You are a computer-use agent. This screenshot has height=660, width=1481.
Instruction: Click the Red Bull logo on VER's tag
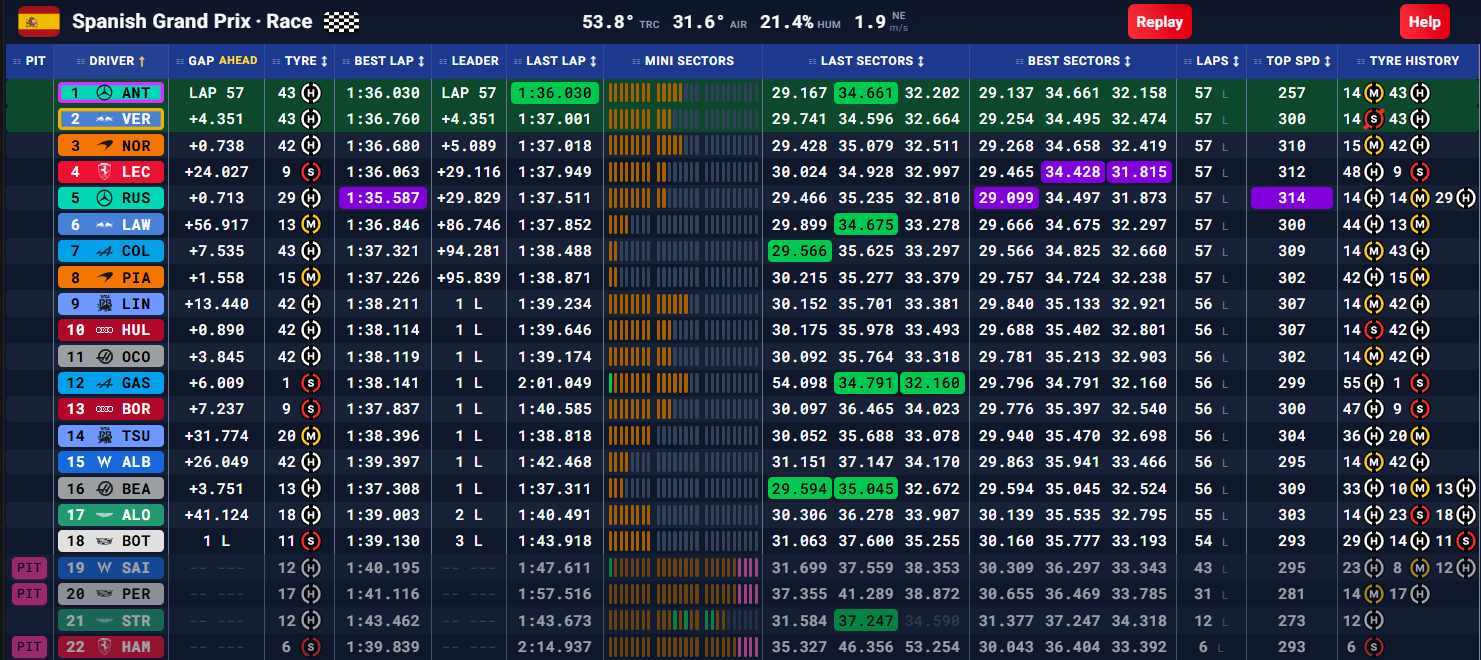click(x=104, y=119)
